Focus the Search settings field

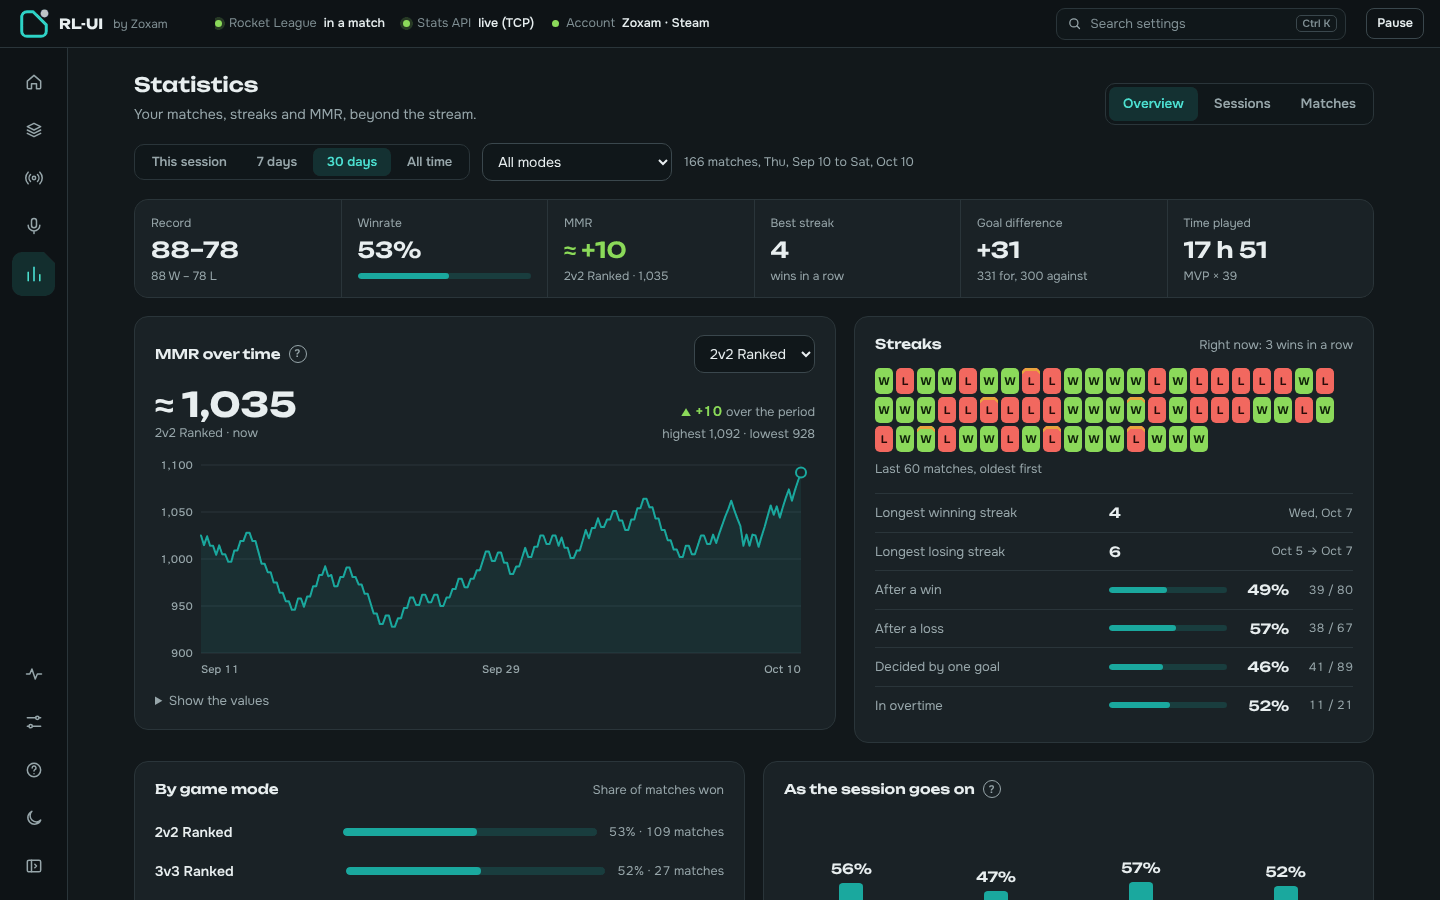1201,24
